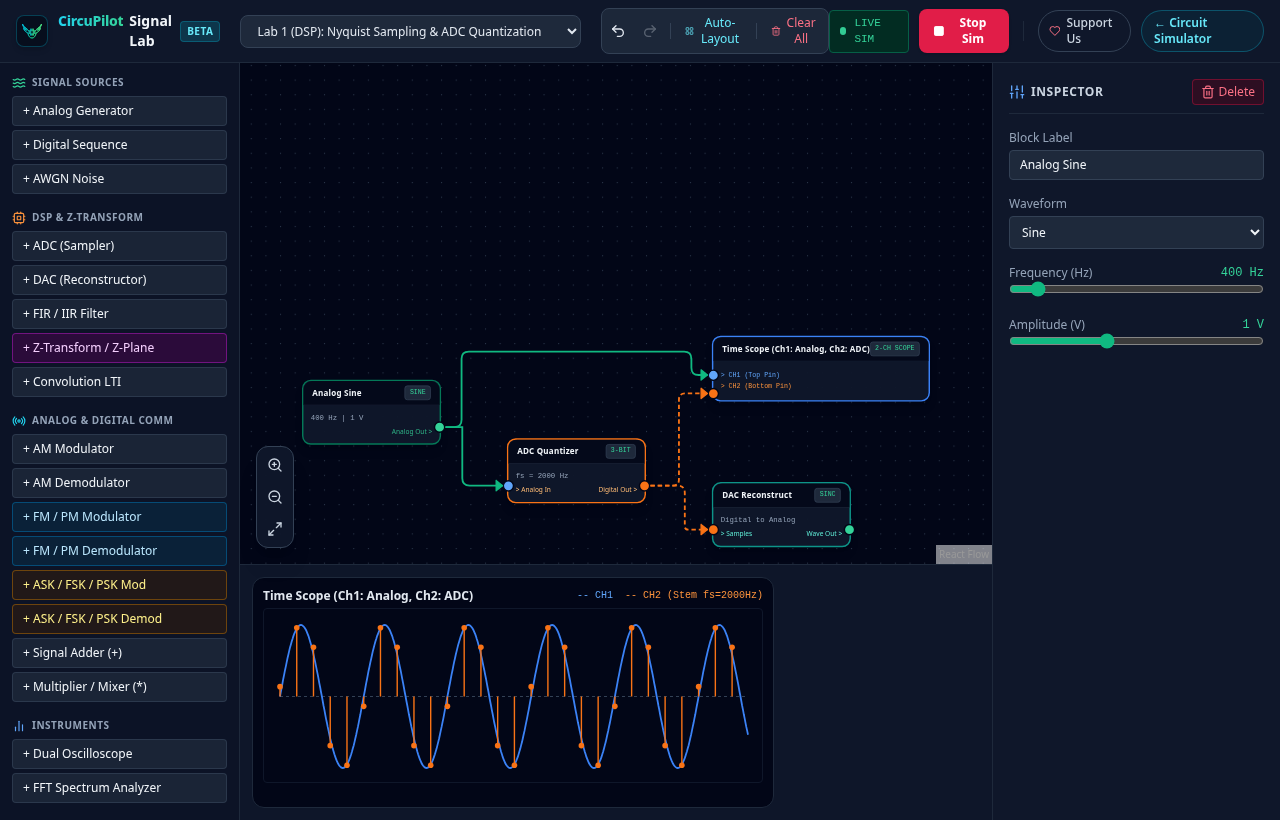Add a Convolution LTI block

(x=119, y=382)
